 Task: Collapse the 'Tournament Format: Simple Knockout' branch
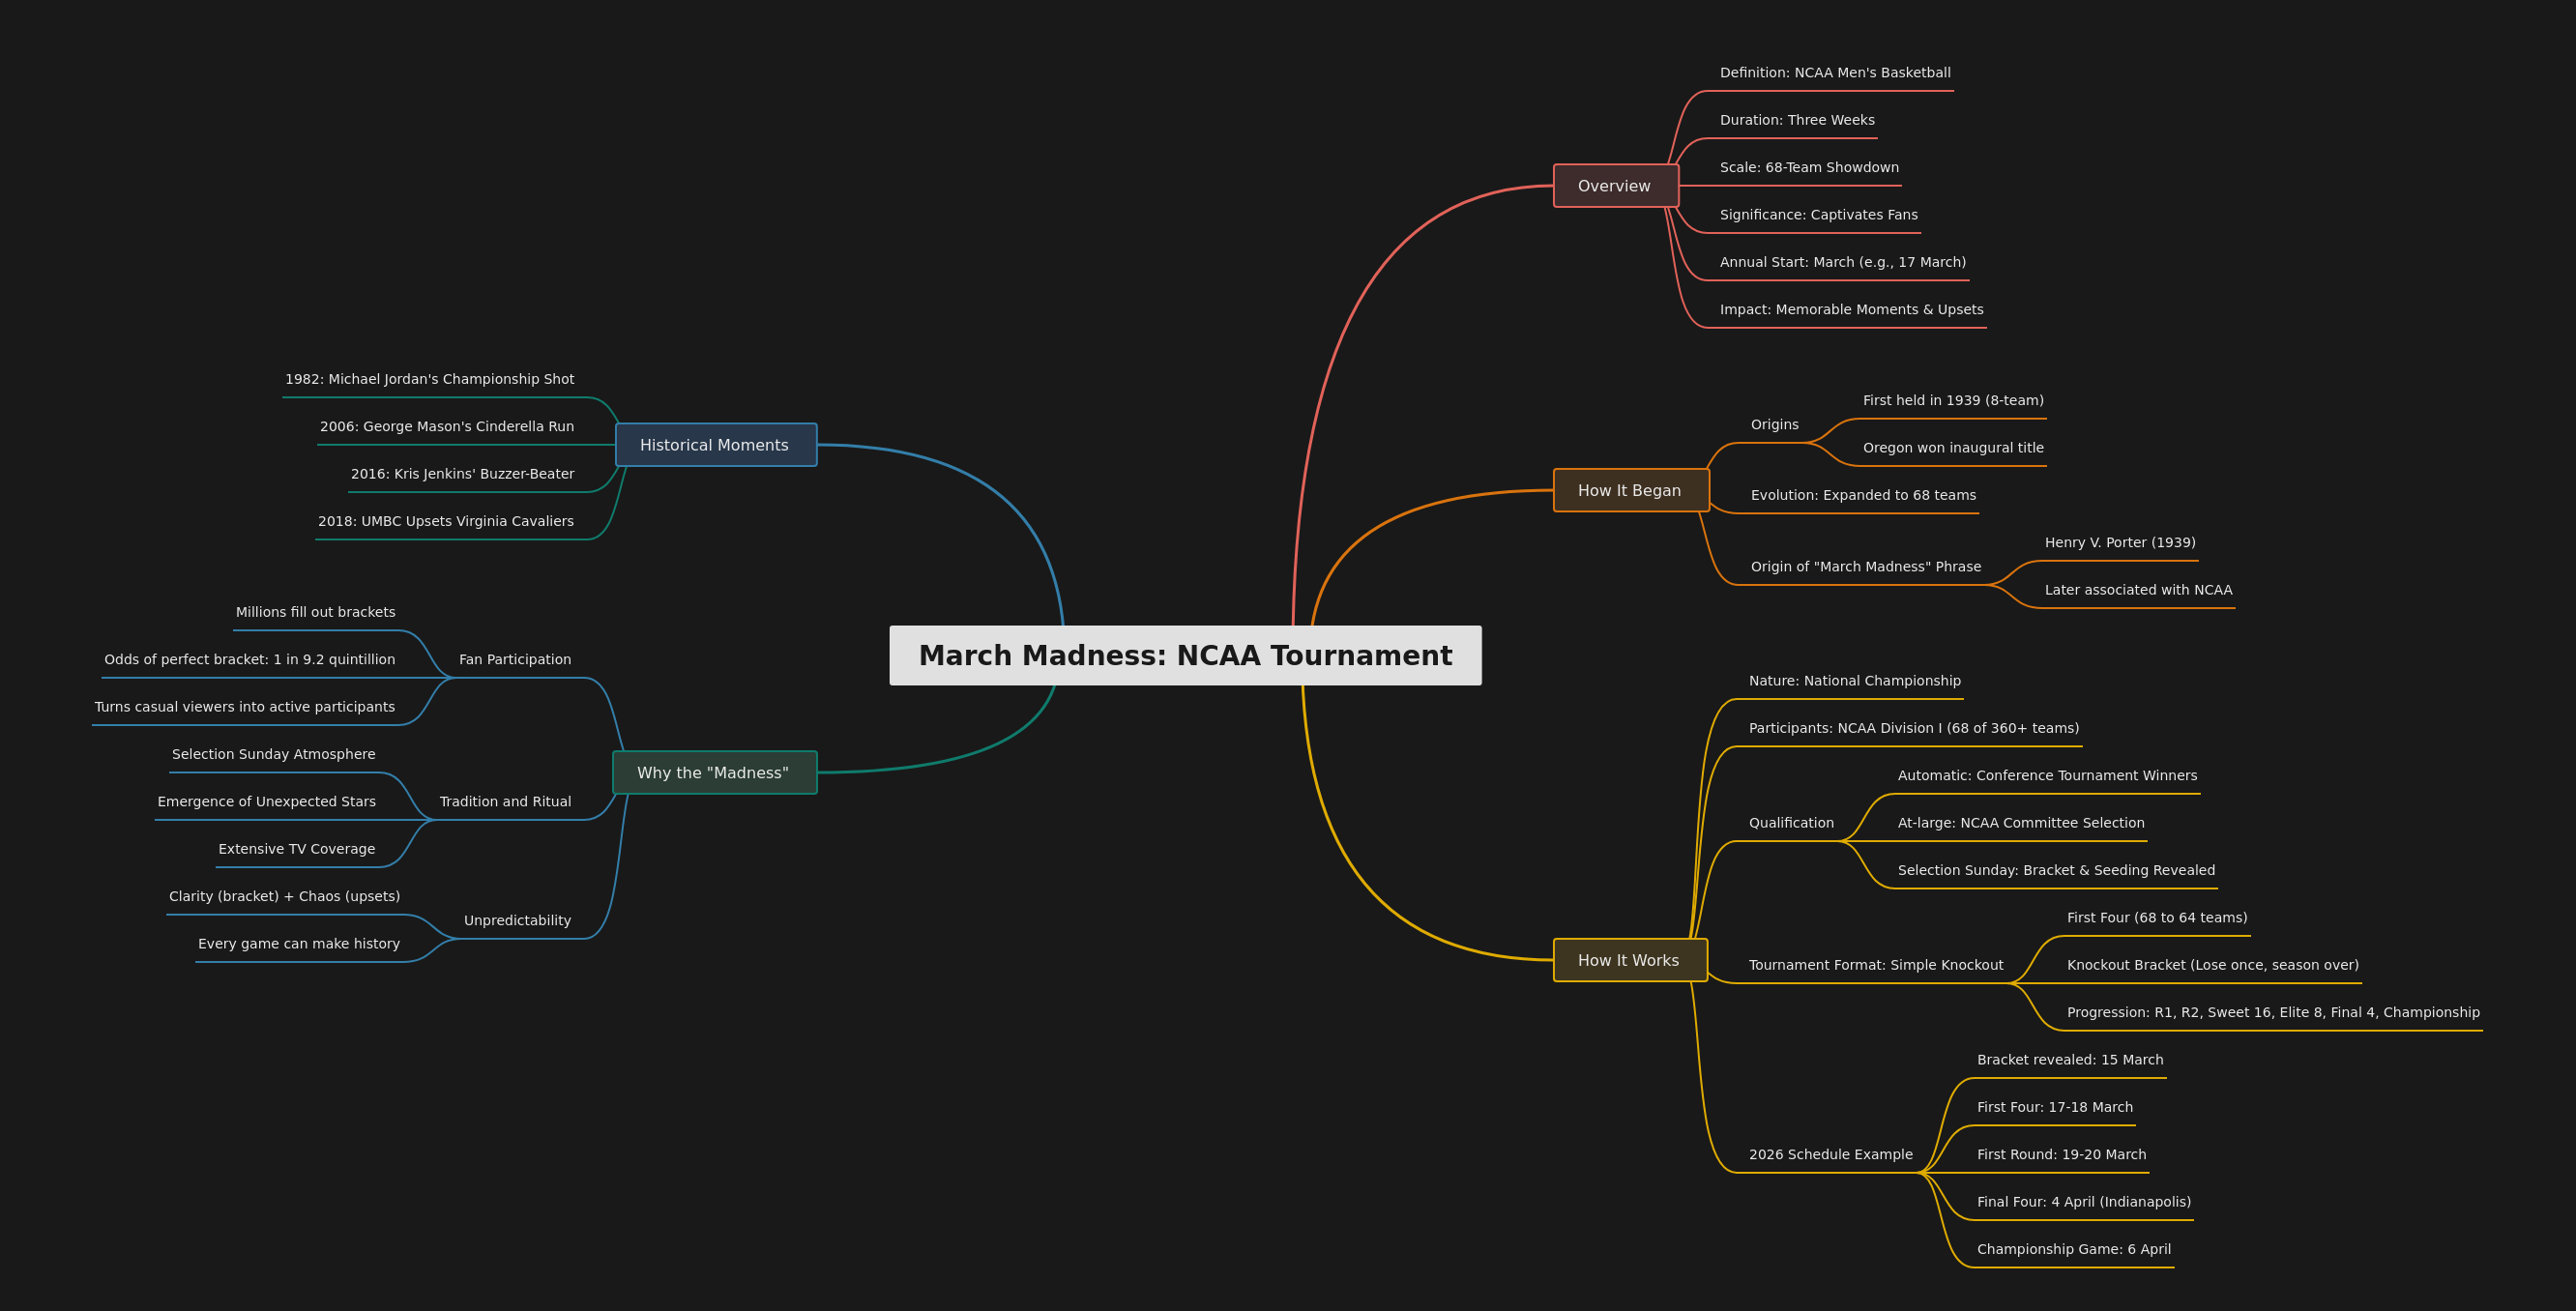pyautogui.click(x=1875, y=964)
